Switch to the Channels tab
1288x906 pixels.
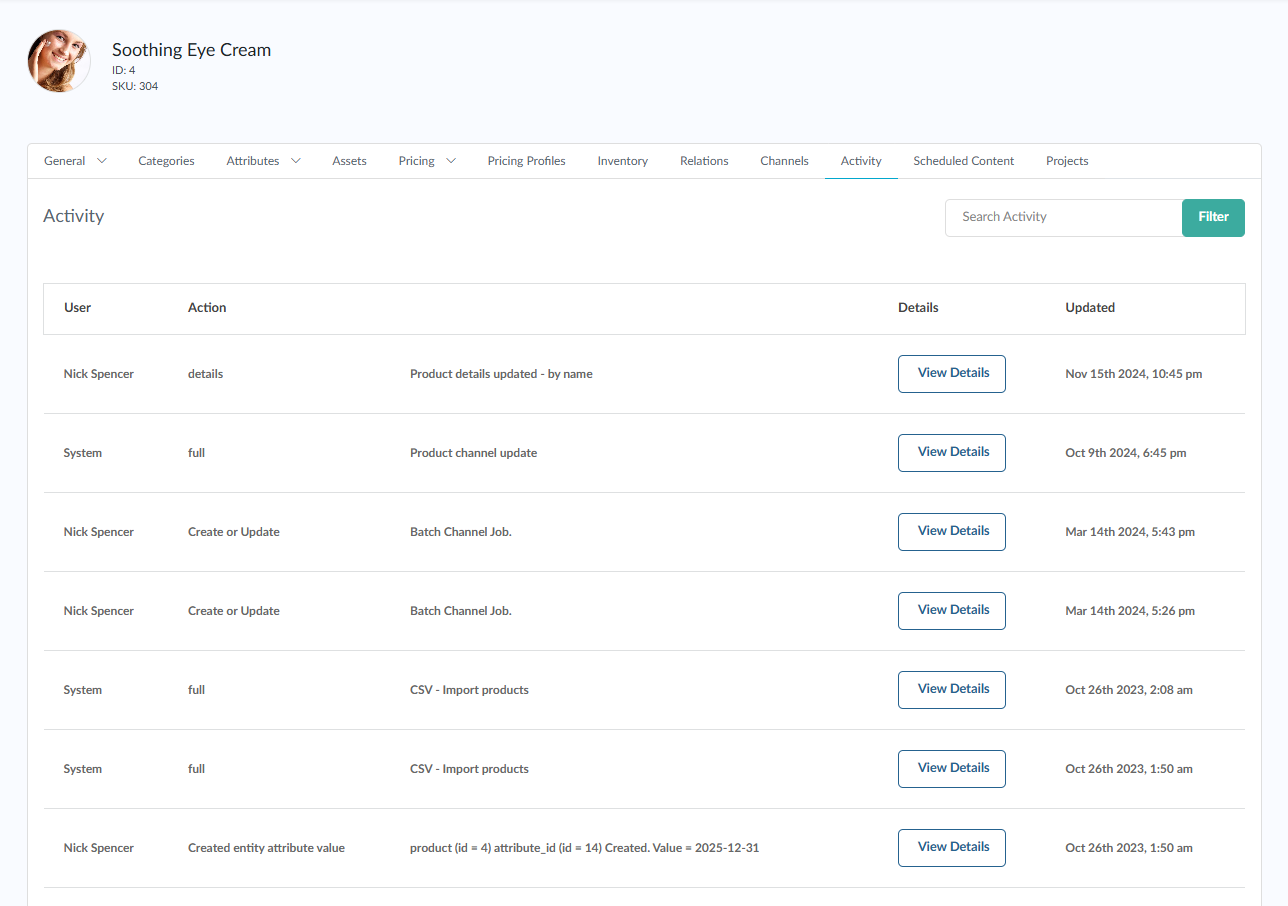coord(784,161)
